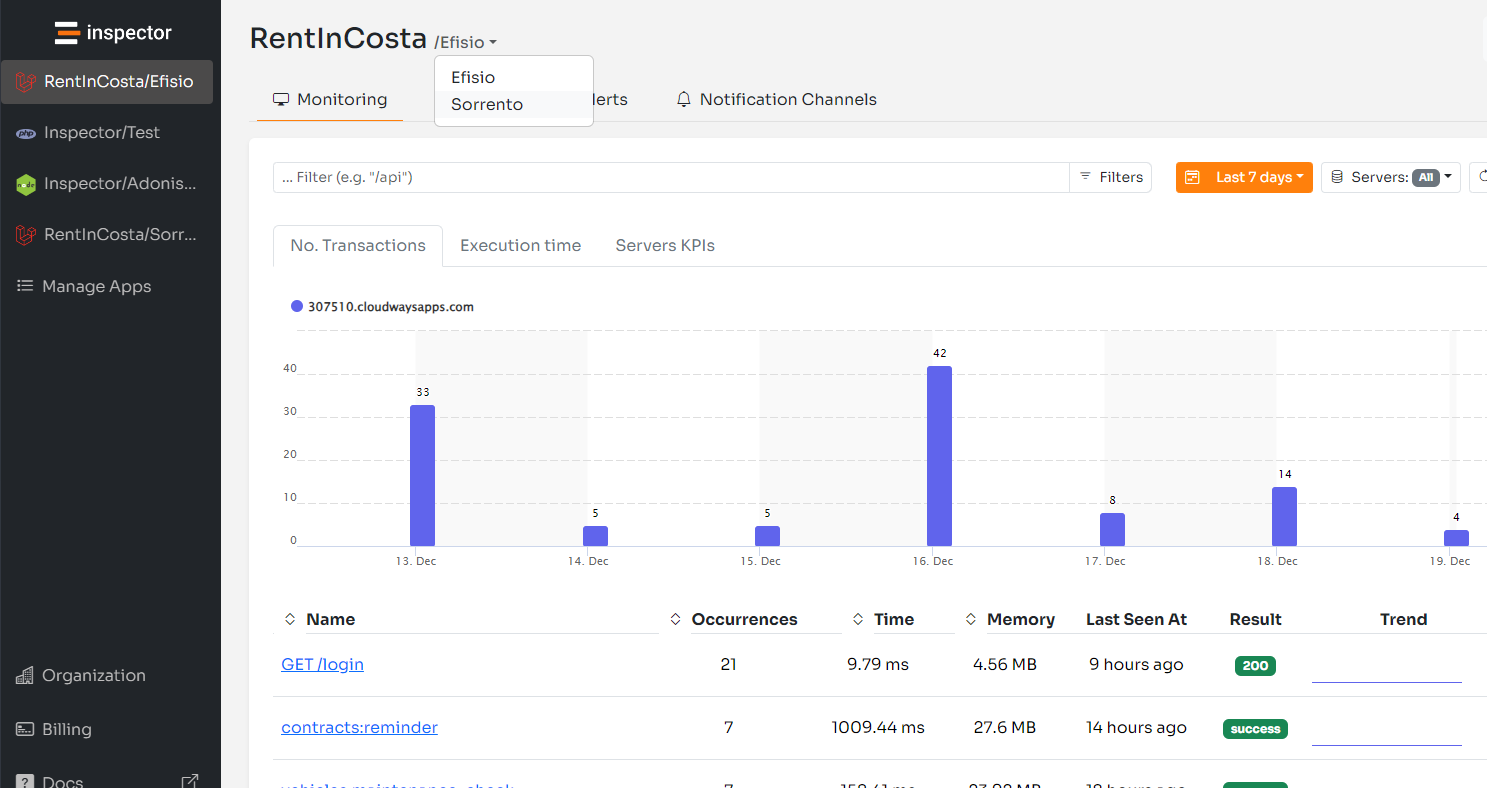Switch to the Execution time tab
The width and height of the screenshot is (1487, 788).
pos(520,246)
